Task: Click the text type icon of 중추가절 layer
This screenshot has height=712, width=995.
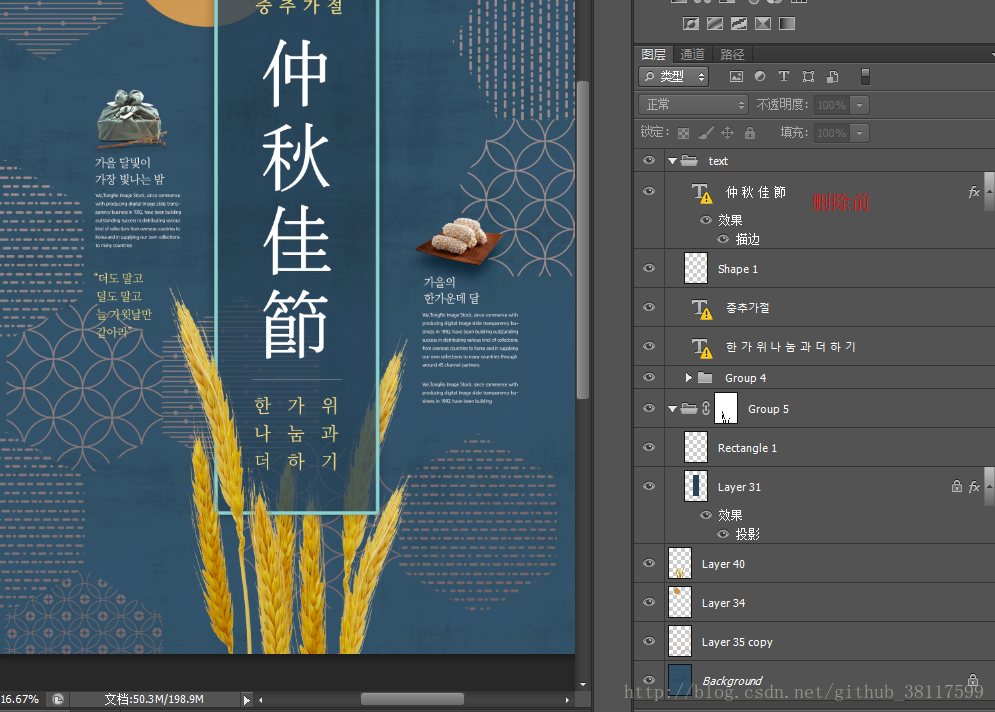Action: [x=701, y=308]
